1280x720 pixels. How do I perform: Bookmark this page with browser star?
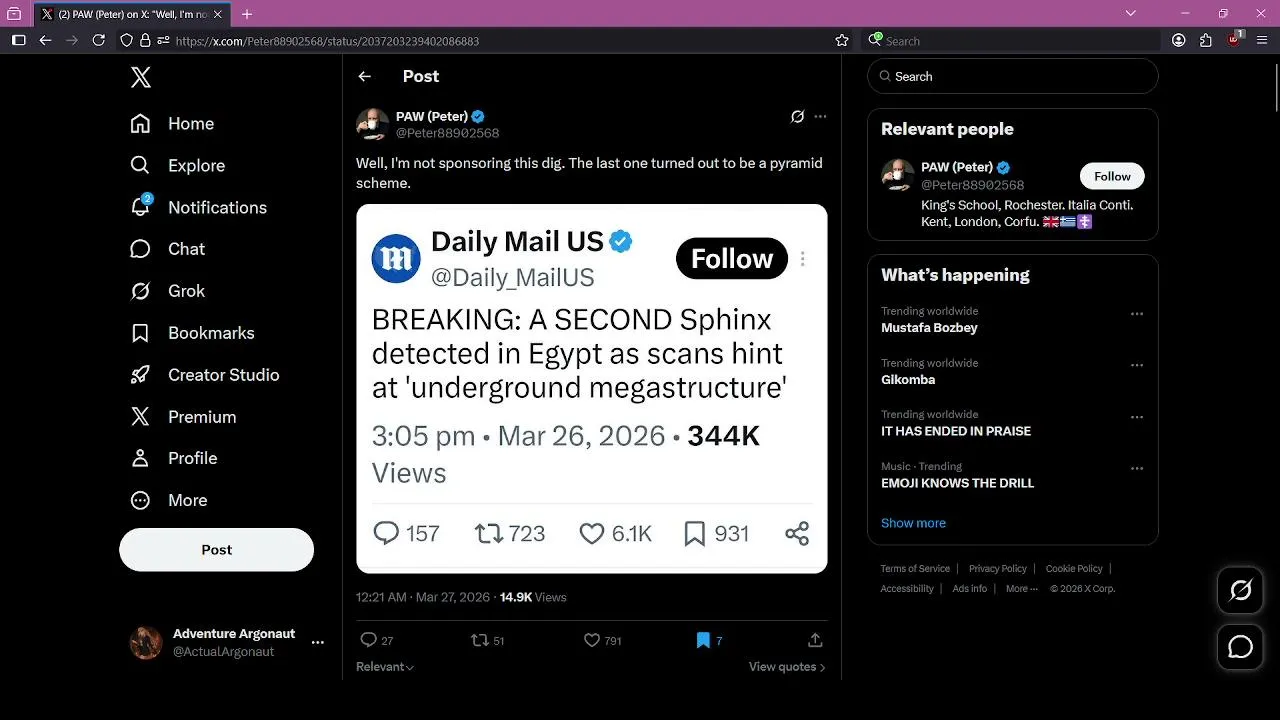[842, 40]
